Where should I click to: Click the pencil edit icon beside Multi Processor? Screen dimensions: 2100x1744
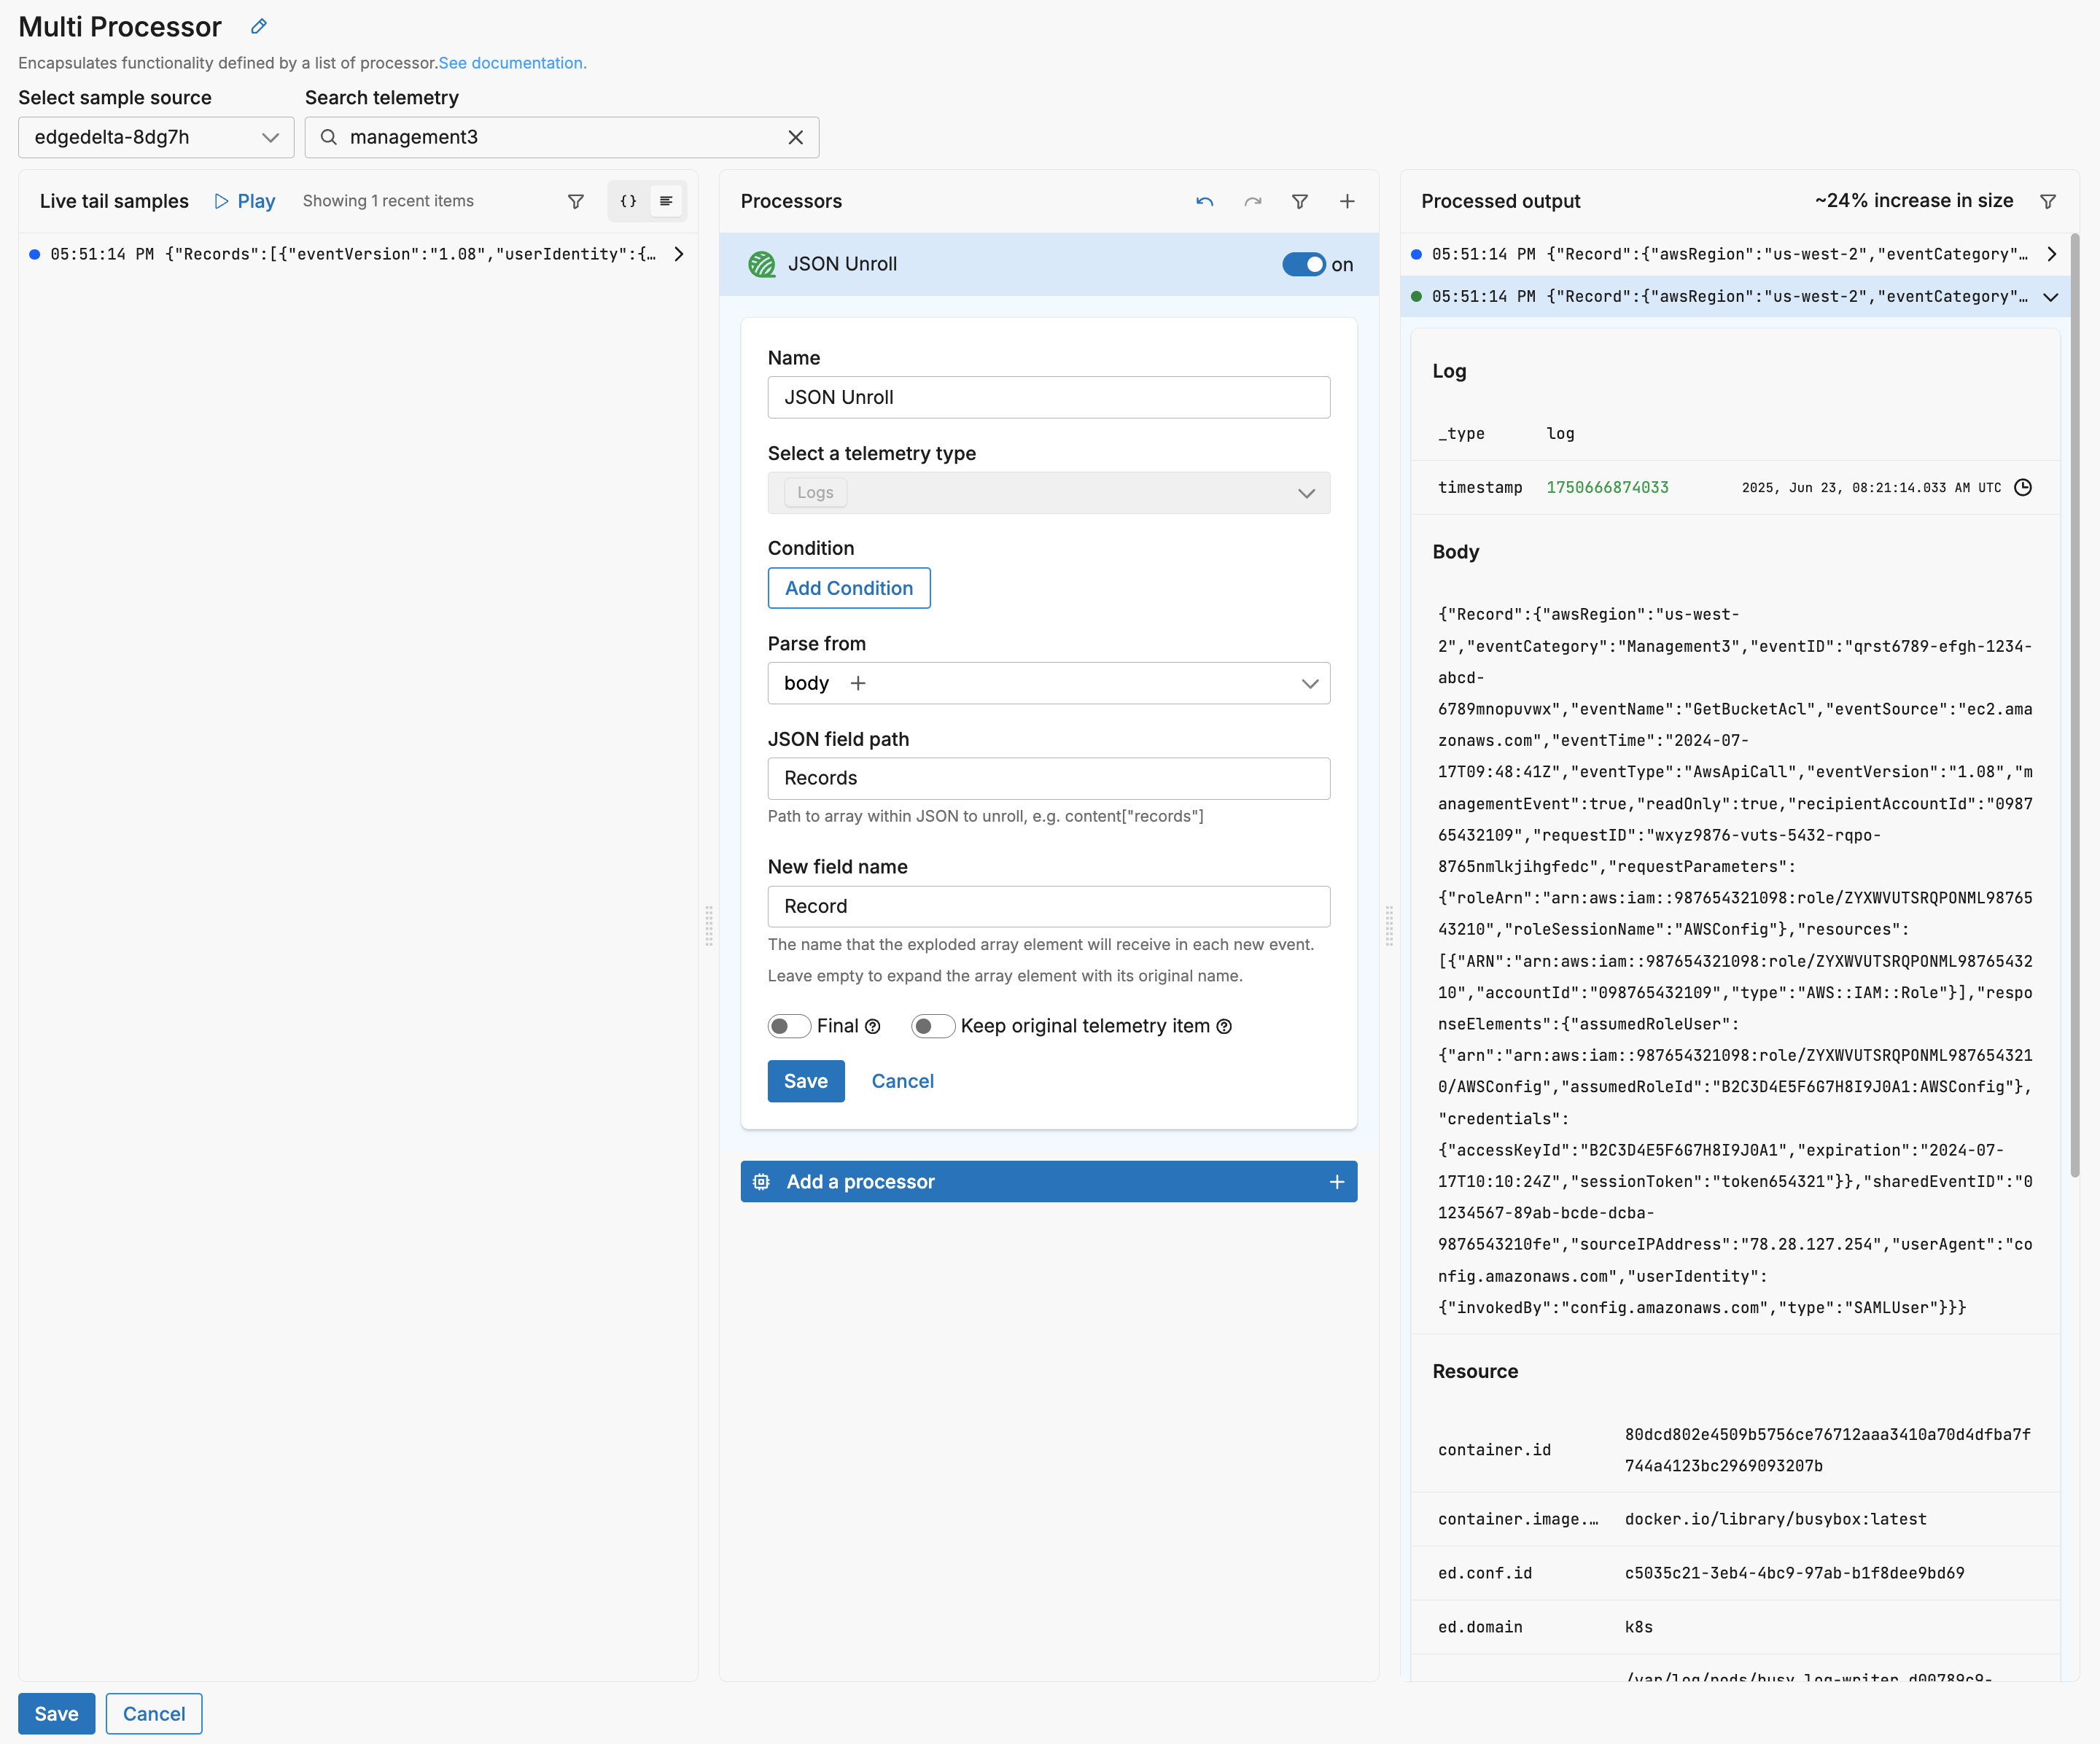tap(259, 27)
